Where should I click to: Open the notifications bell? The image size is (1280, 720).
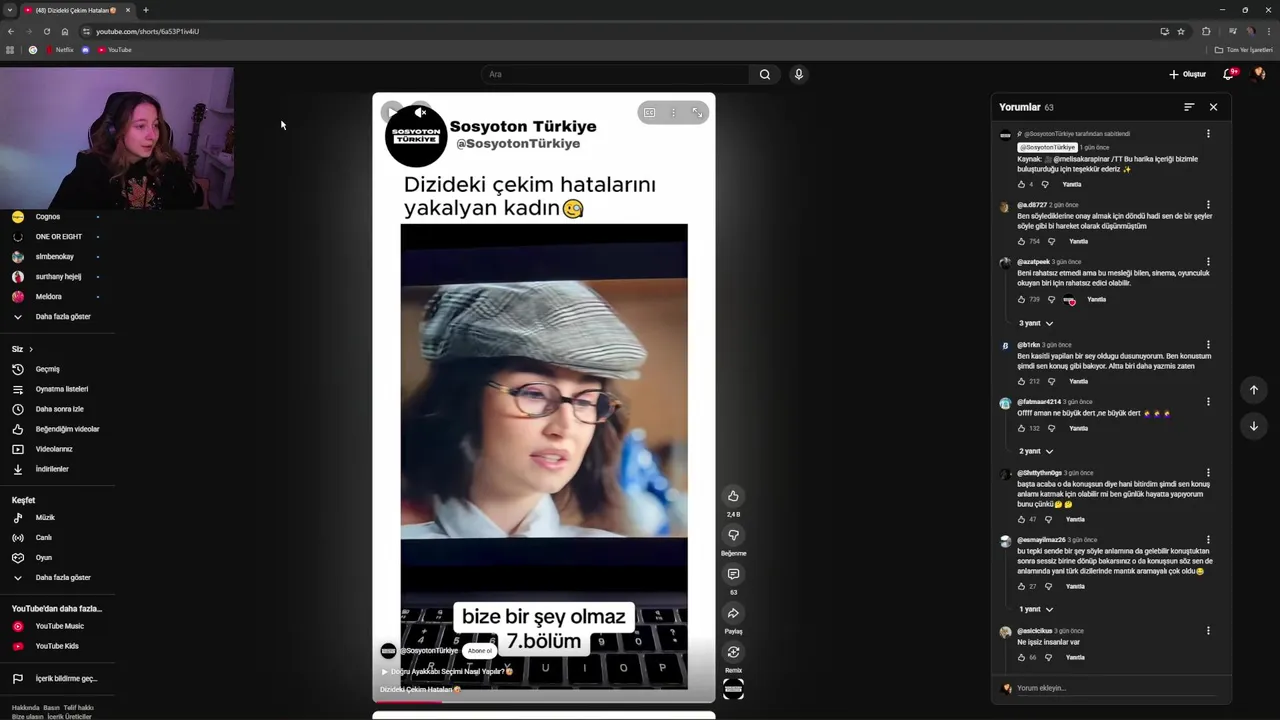pos(1229,74)
